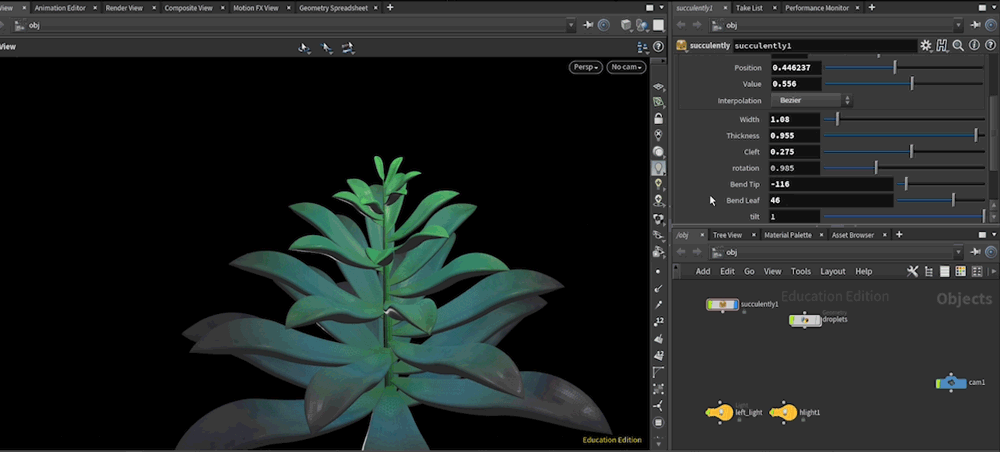Click the viewport snapping options icon

348,48
